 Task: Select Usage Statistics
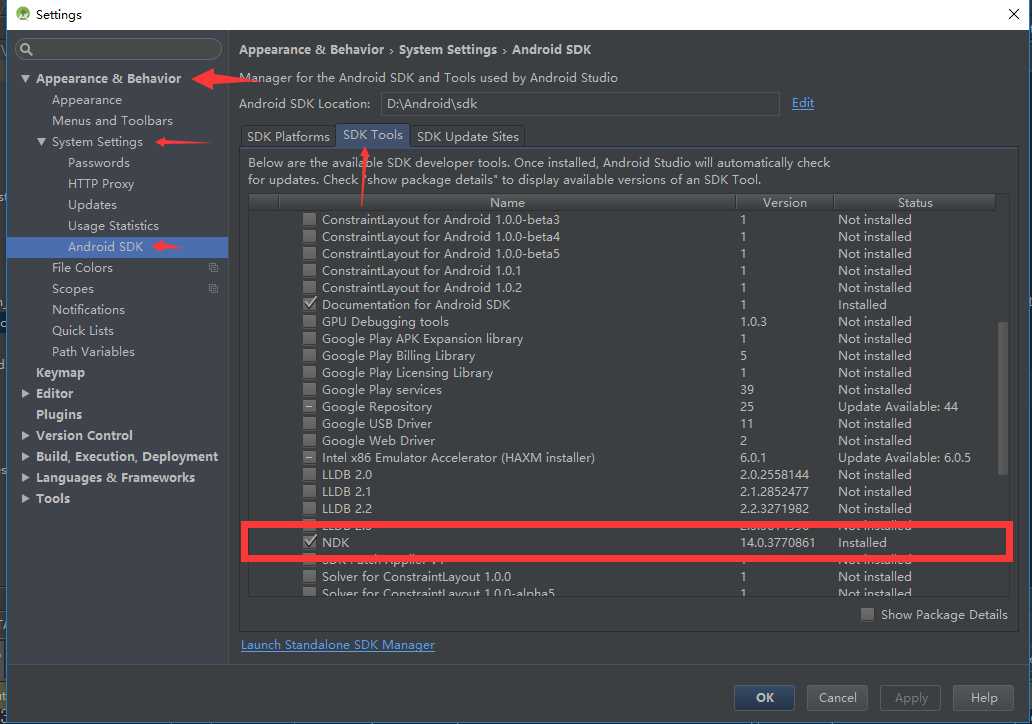(113, 226)
